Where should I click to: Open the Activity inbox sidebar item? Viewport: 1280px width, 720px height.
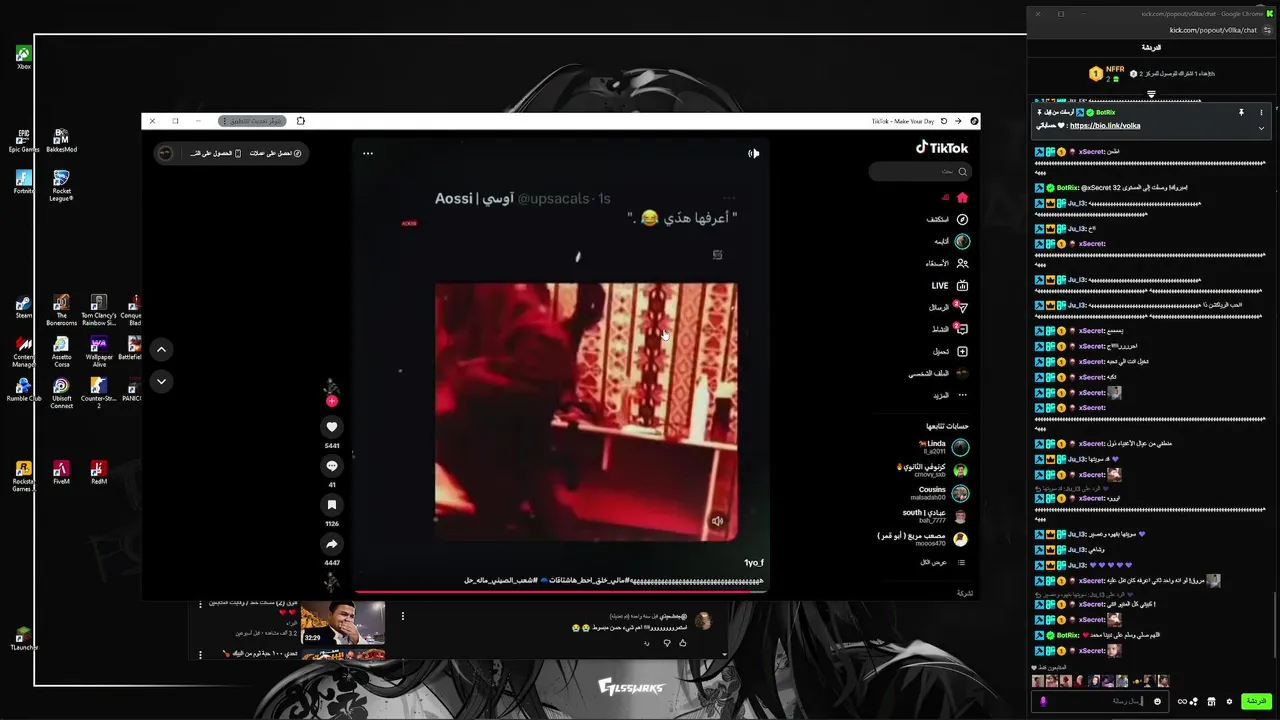(962, 329)
